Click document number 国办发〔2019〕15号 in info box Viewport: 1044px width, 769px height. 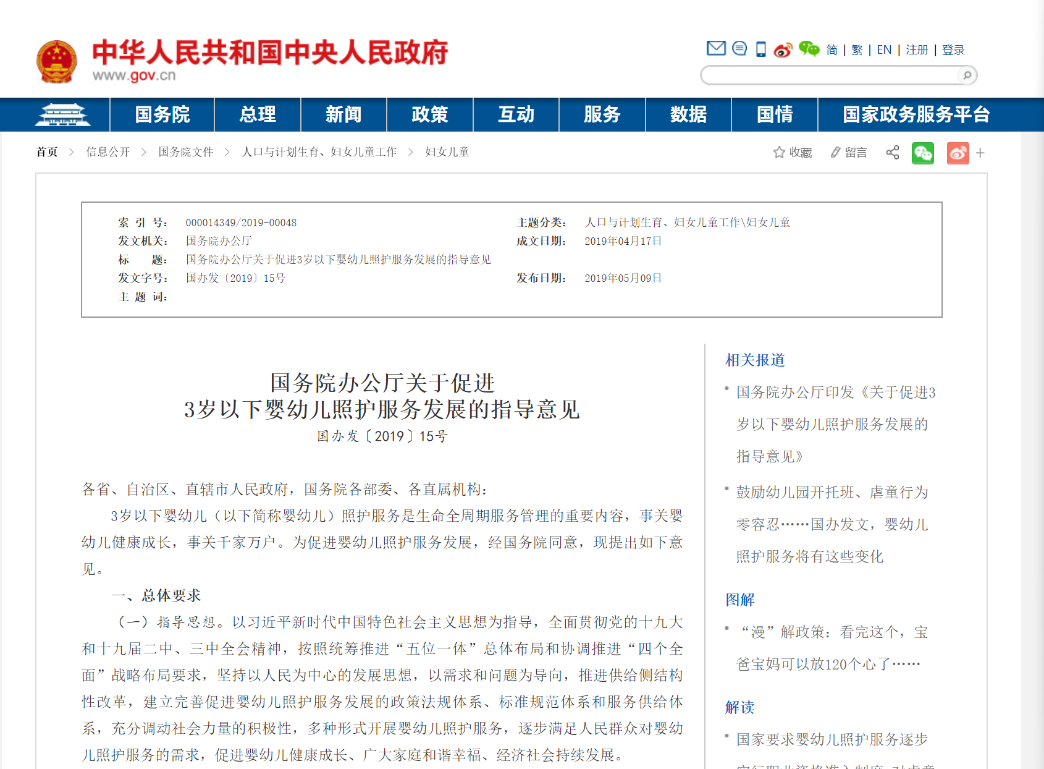235,278
